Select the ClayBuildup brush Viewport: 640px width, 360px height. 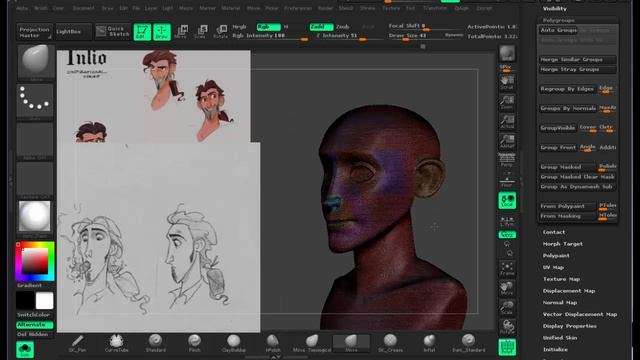click(x=233, y=343)
